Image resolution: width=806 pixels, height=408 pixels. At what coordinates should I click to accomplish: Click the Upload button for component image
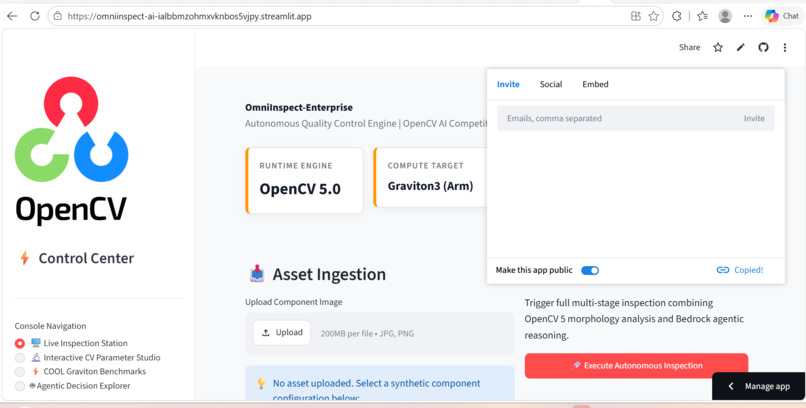point(282,332)
